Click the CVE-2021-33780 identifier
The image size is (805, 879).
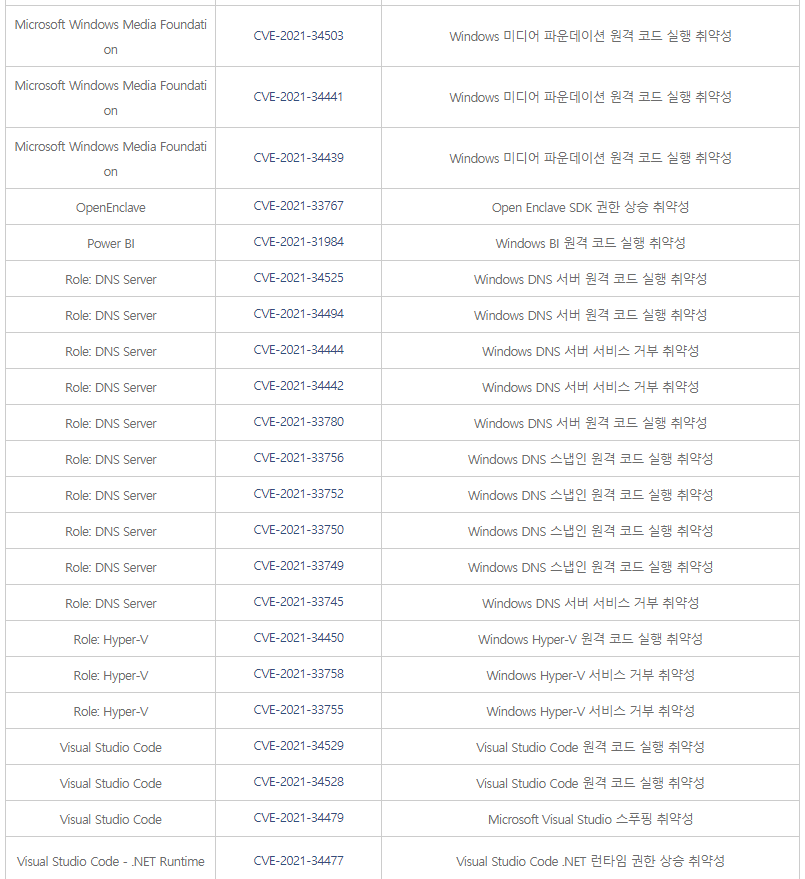pyautogui.click(x=298, y=423)
